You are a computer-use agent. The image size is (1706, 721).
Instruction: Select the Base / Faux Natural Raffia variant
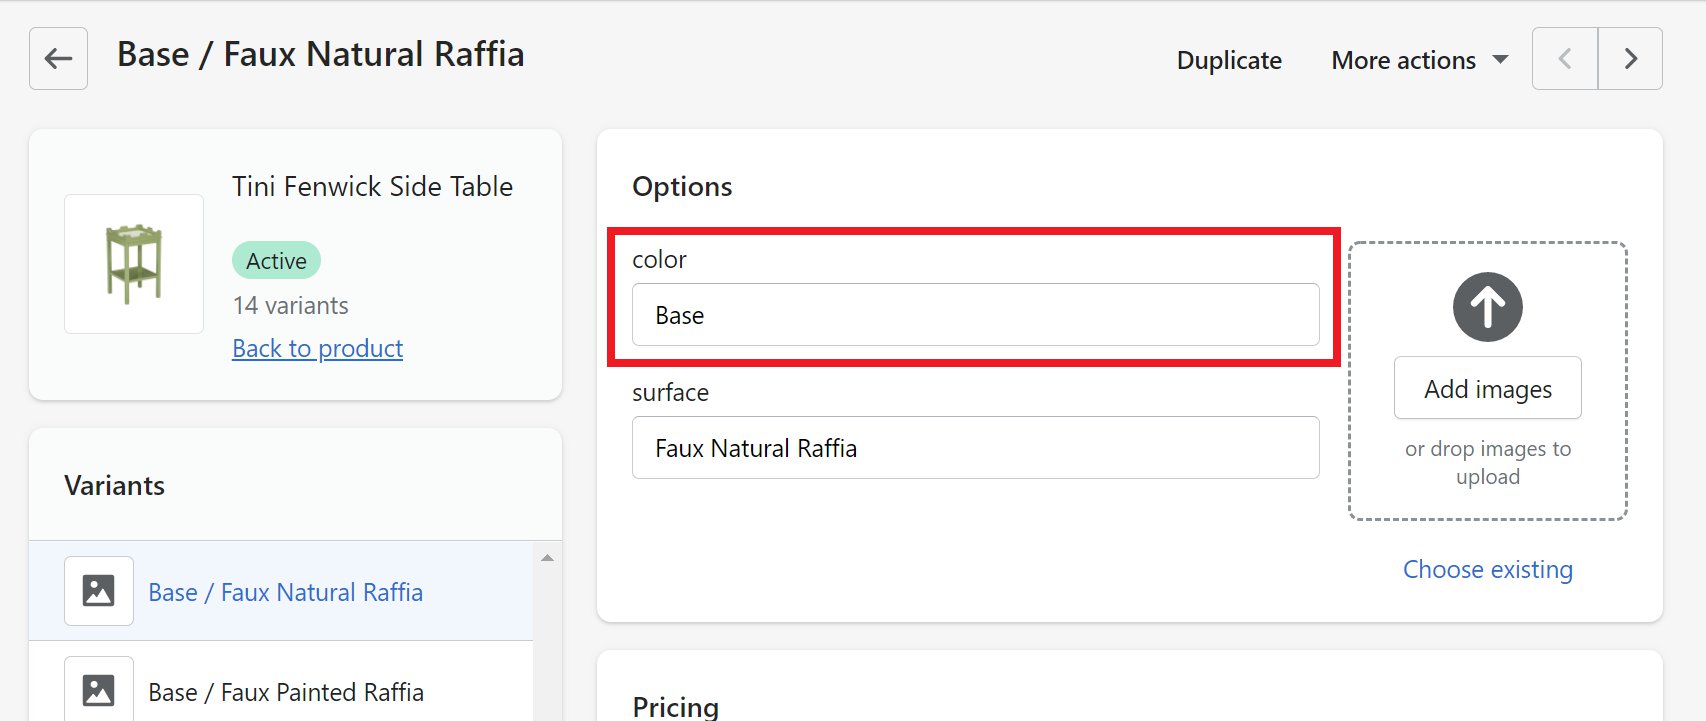point(285,592)
